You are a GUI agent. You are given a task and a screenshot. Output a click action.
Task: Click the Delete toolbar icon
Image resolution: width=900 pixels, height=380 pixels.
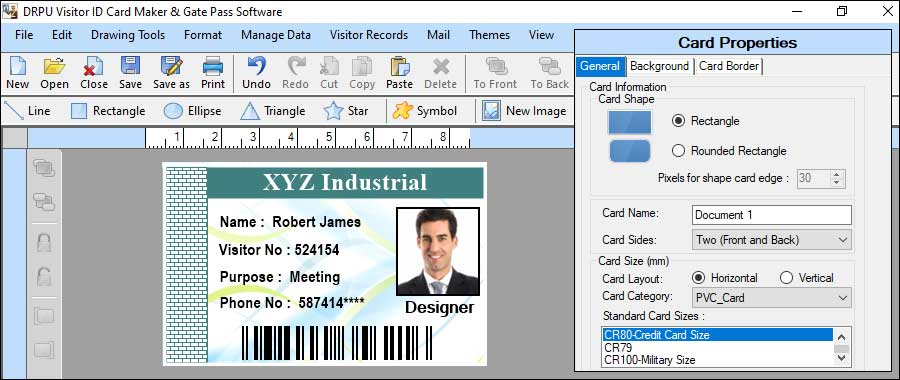tap(440, 73)
